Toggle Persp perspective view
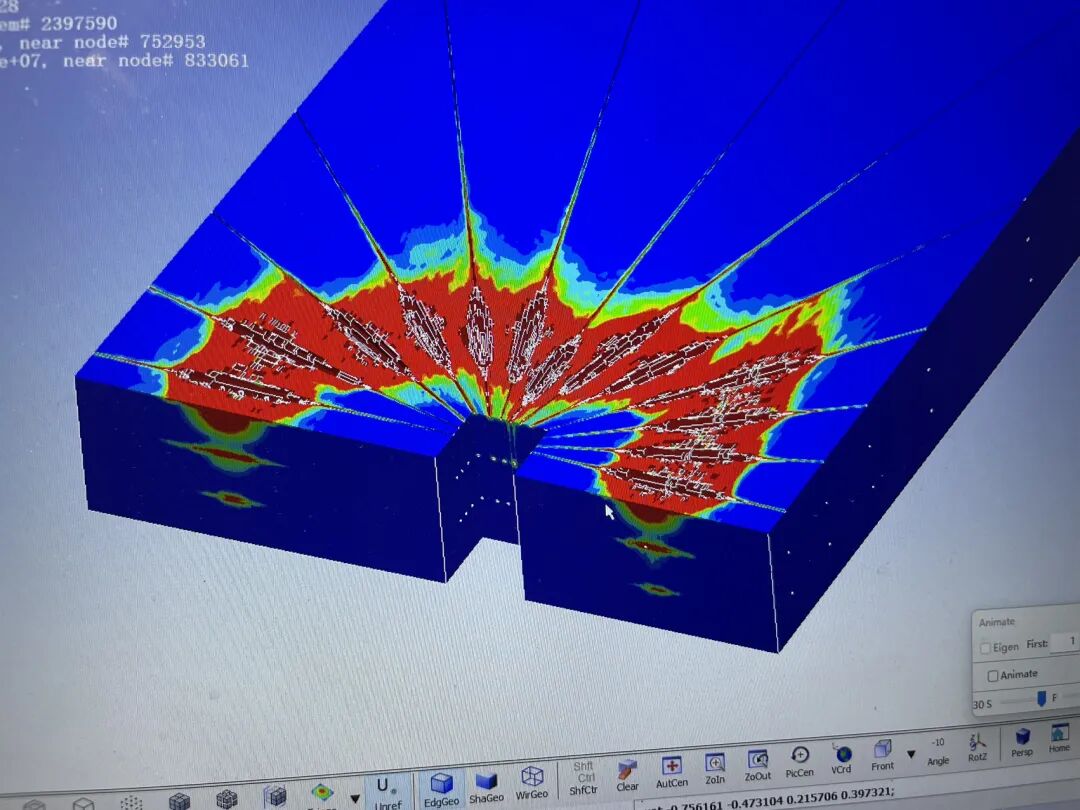This screenshot has width=1080, height=810. point(1022,743)
